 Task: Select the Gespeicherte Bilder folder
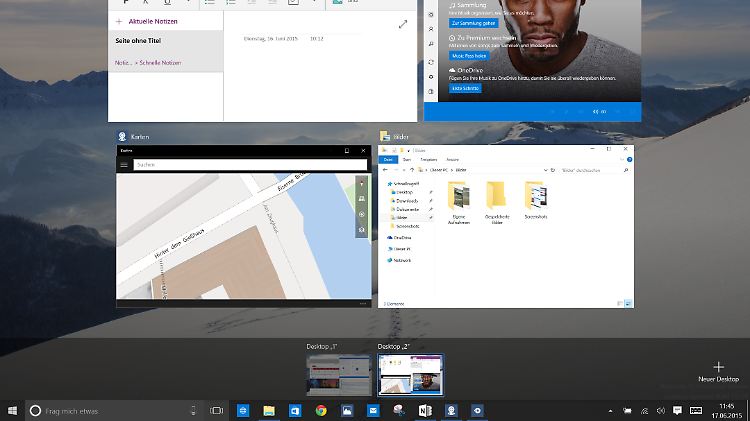497,203
